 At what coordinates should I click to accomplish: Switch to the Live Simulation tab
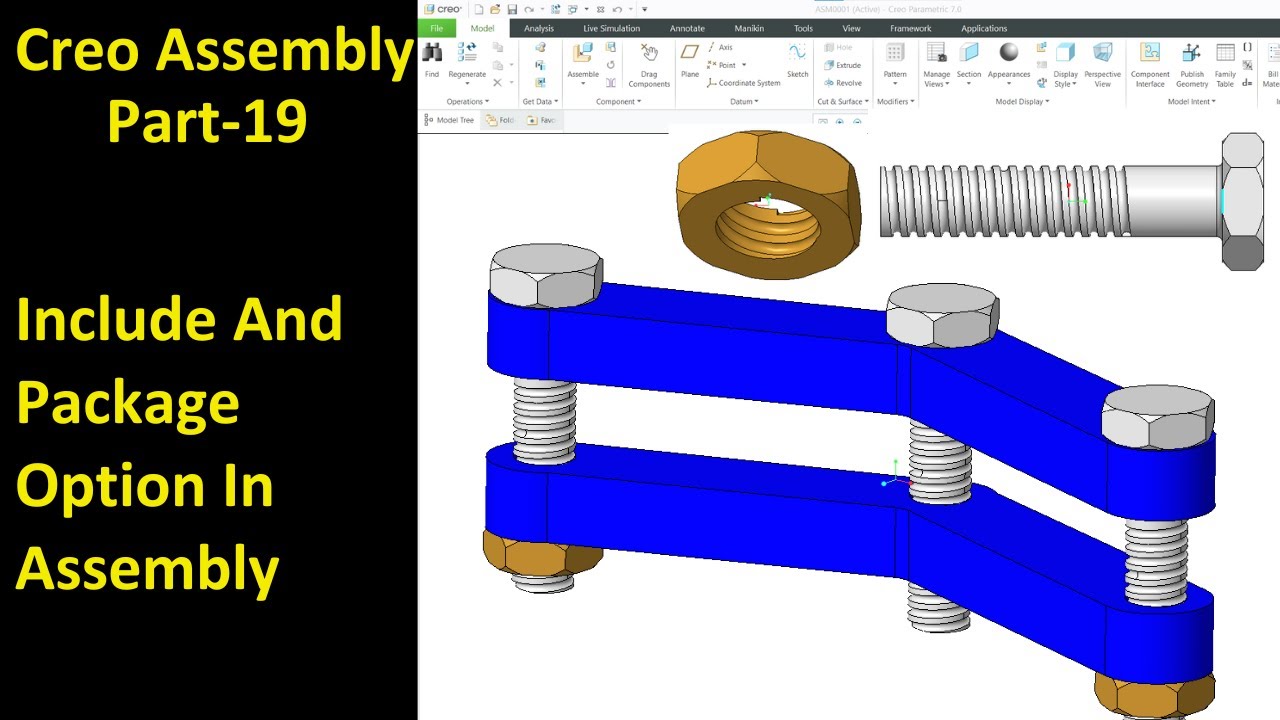pos(612,28)
